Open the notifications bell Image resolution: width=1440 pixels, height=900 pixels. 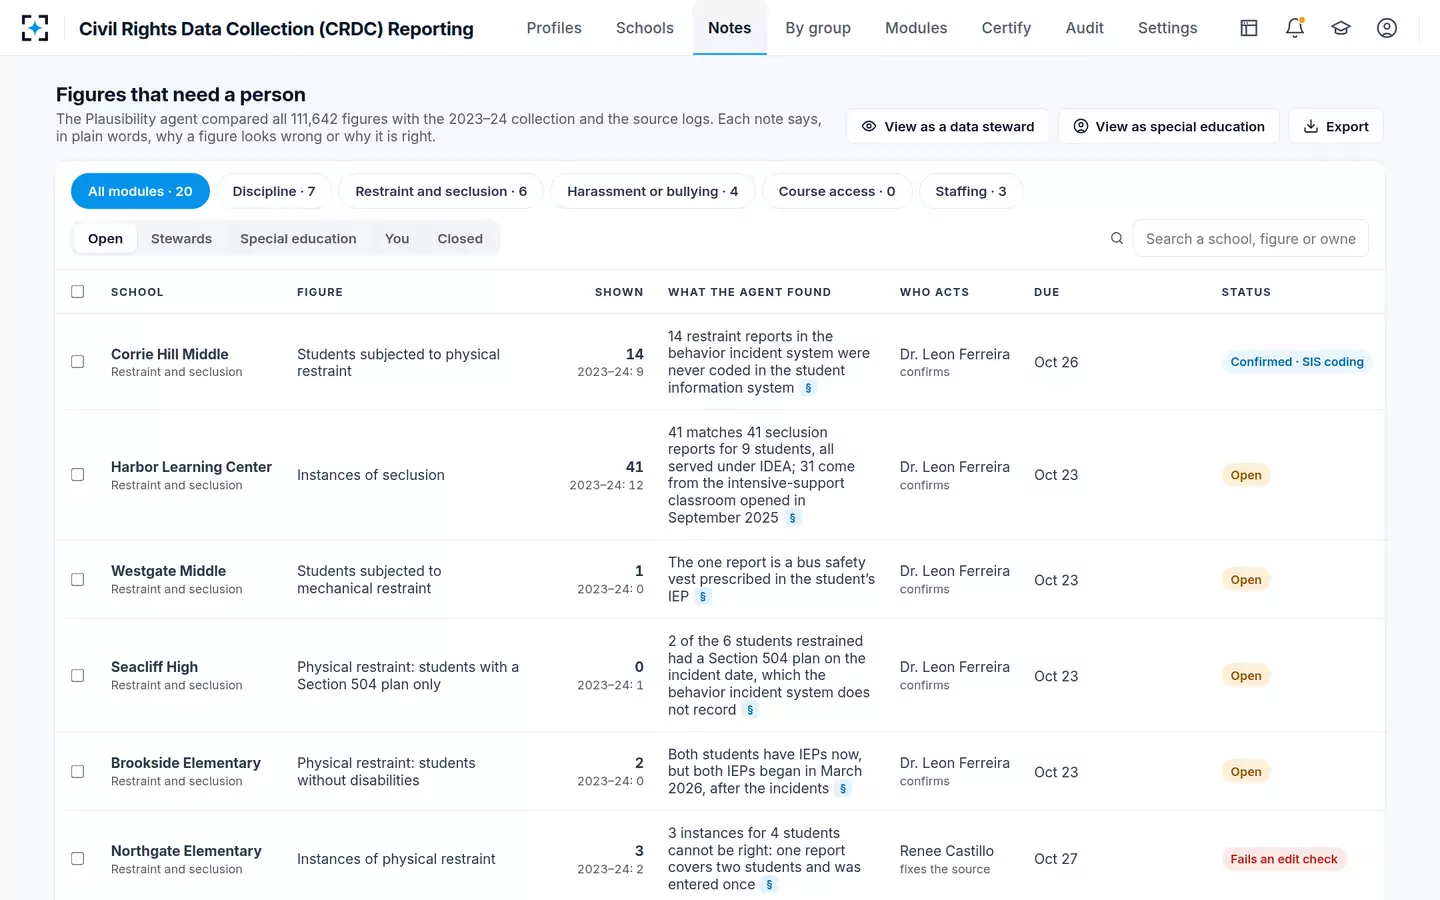tap(1295, 28)
